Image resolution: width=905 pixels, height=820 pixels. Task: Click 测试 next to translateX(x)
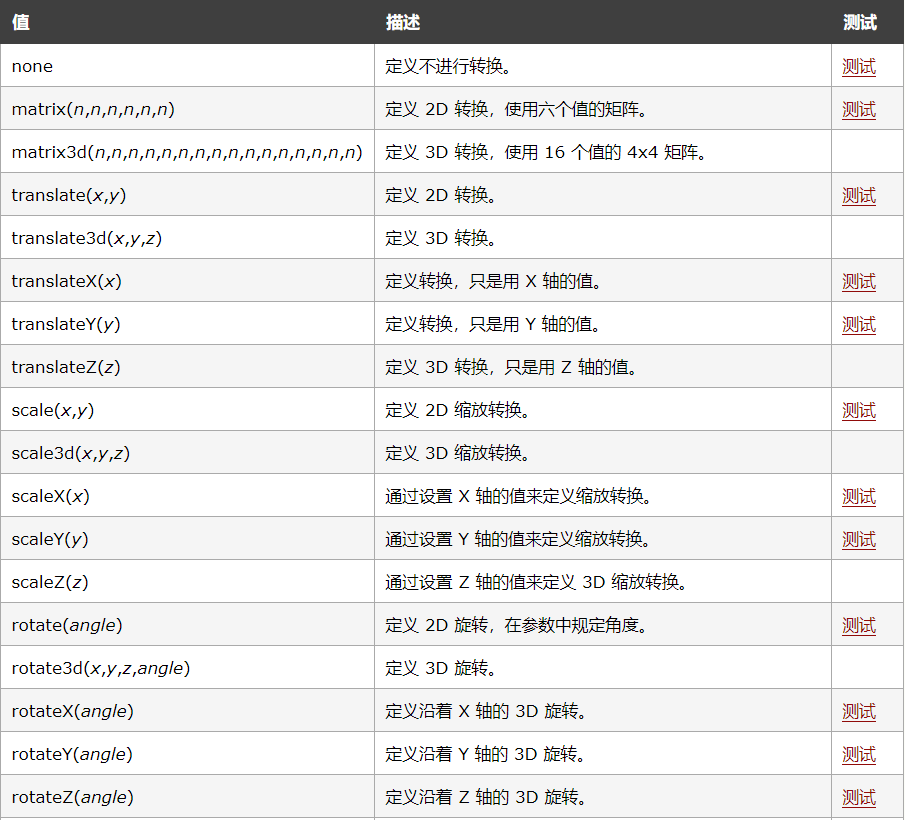(x=858, y=281)
